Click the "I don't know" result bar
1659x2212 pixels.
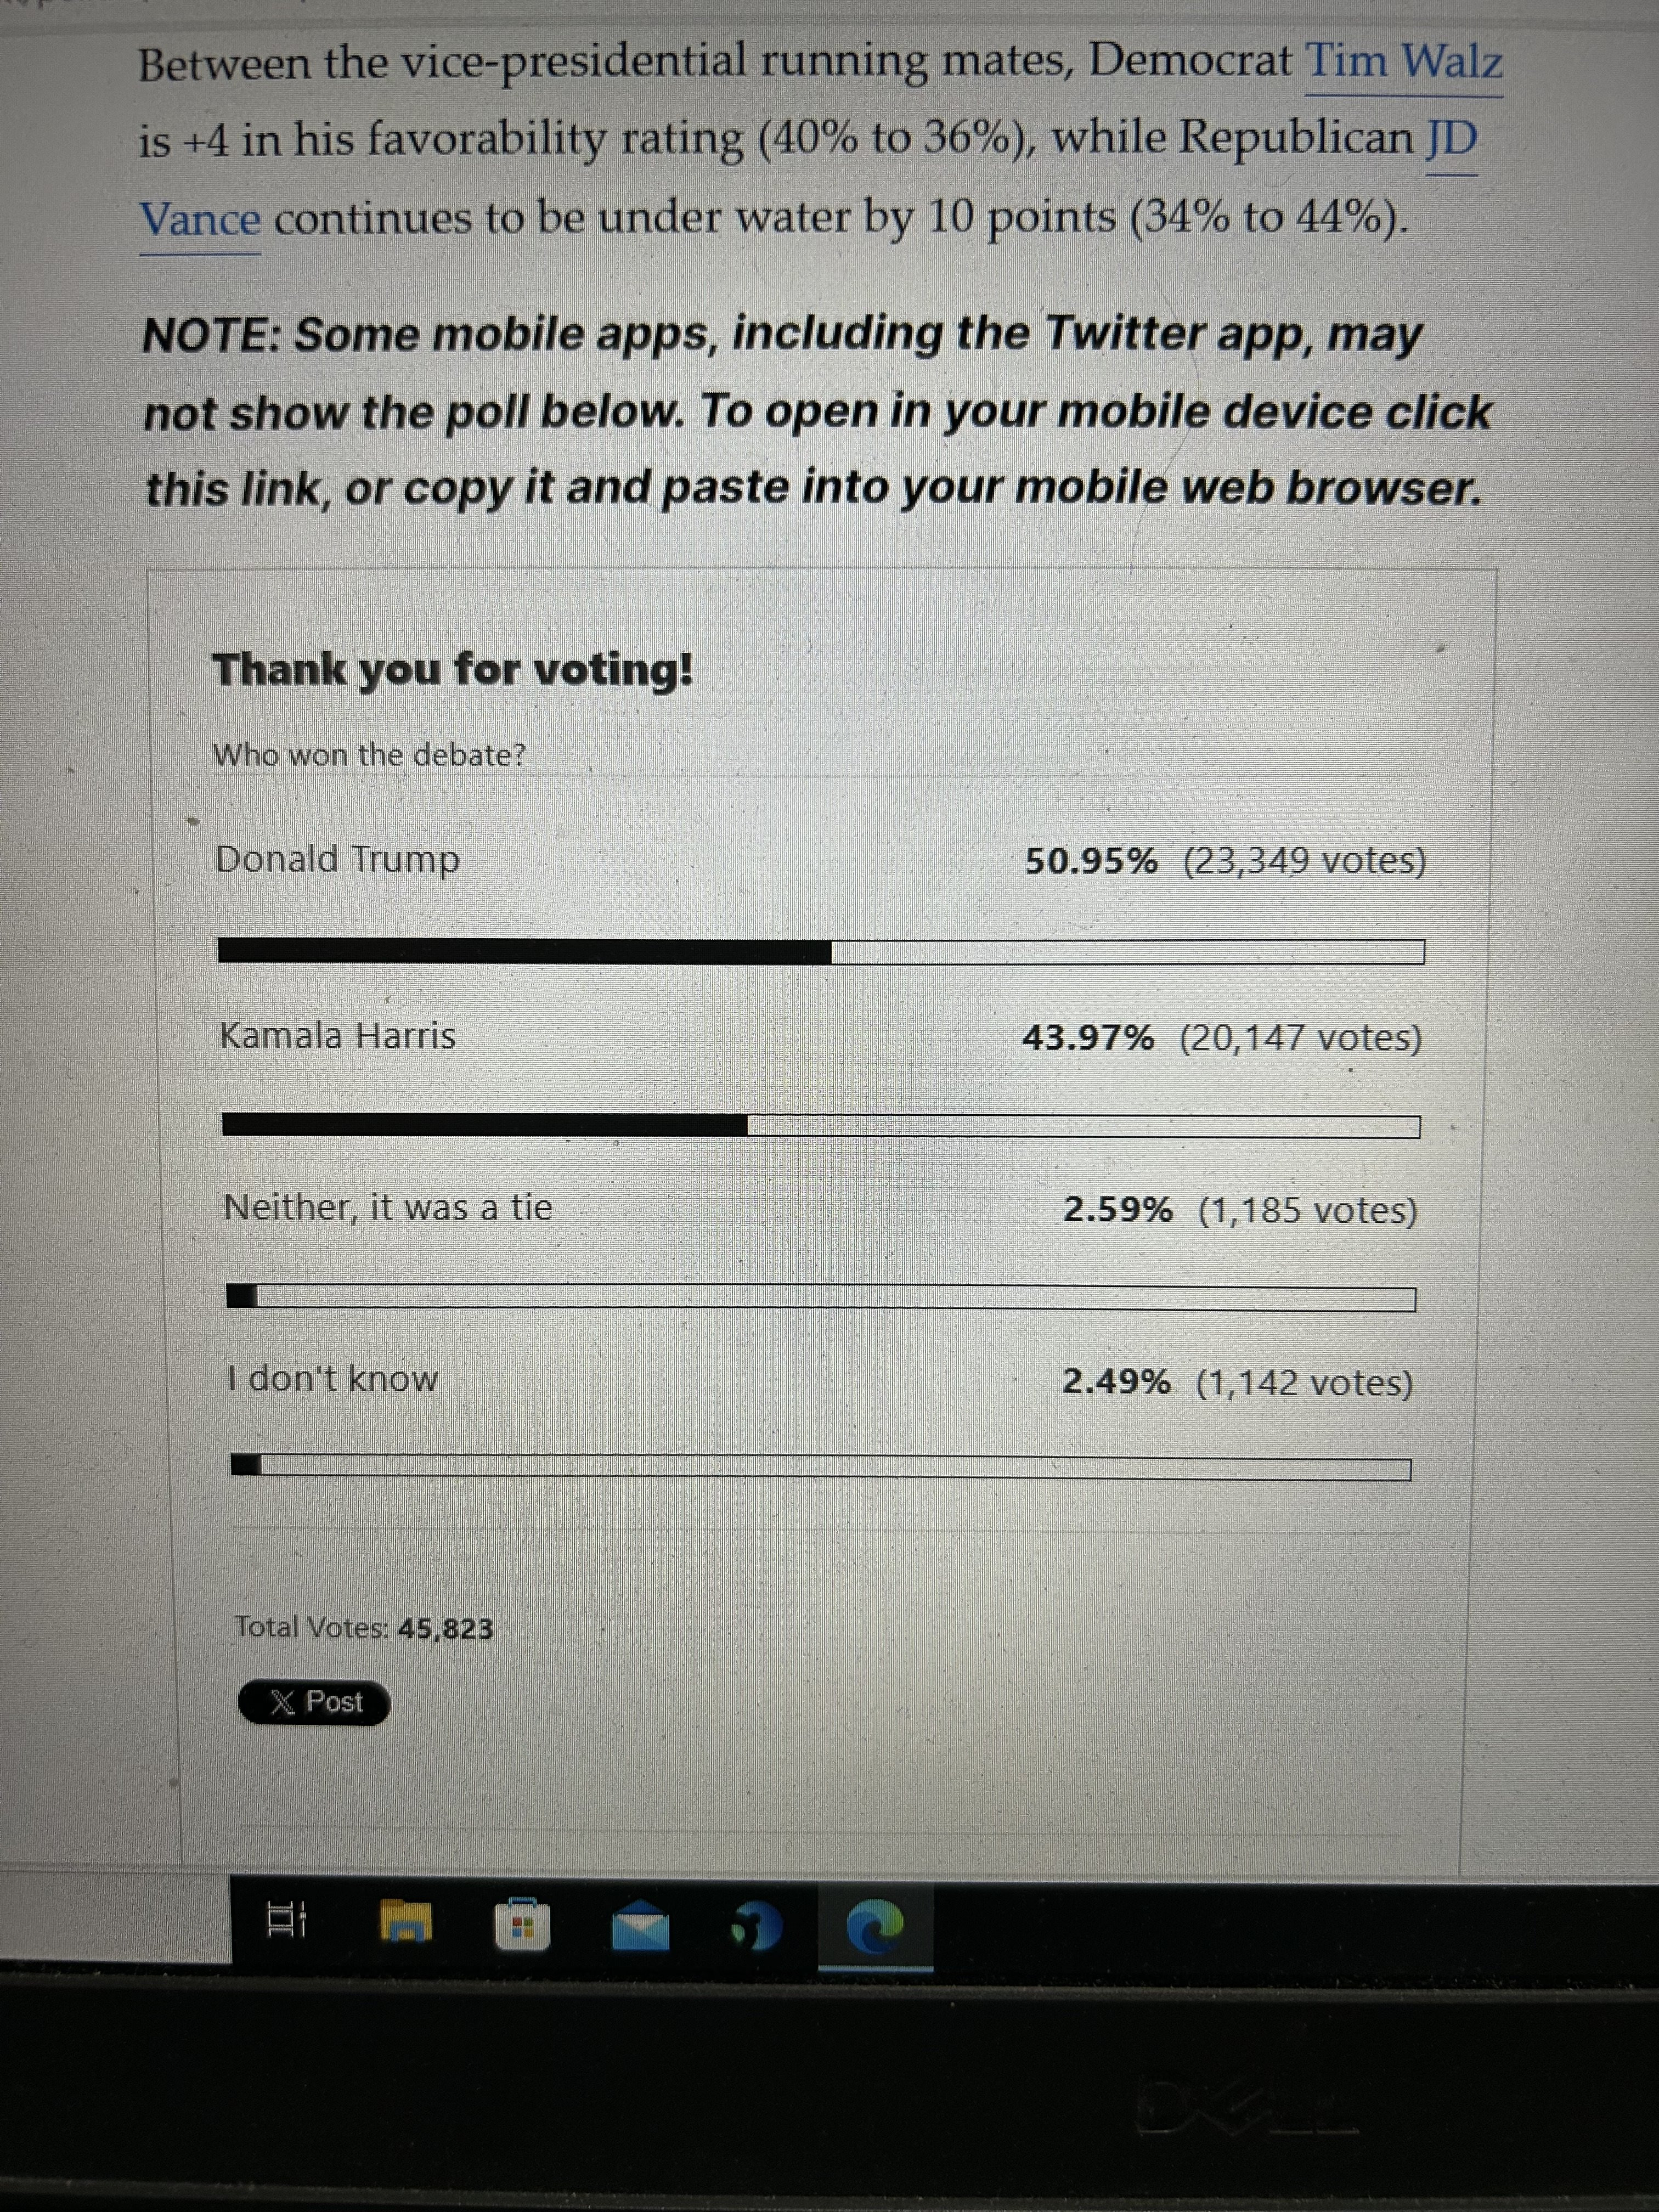pos(820,1467)
